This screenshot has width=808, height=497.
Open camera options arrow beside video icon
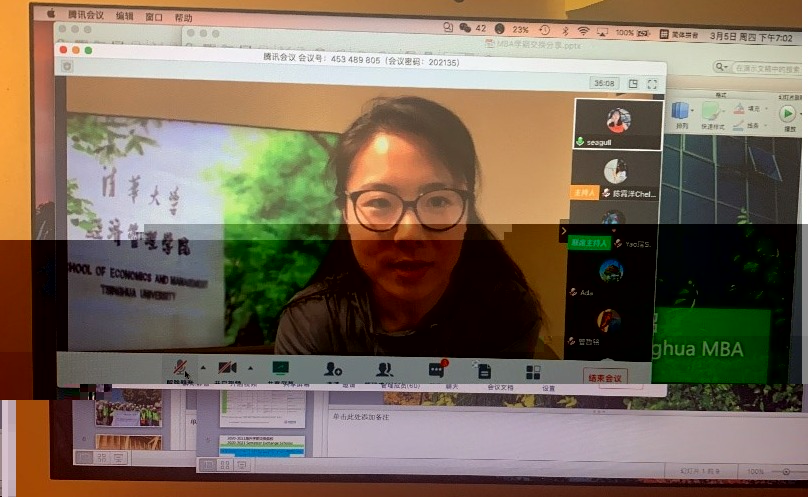(x=250, y=368)
